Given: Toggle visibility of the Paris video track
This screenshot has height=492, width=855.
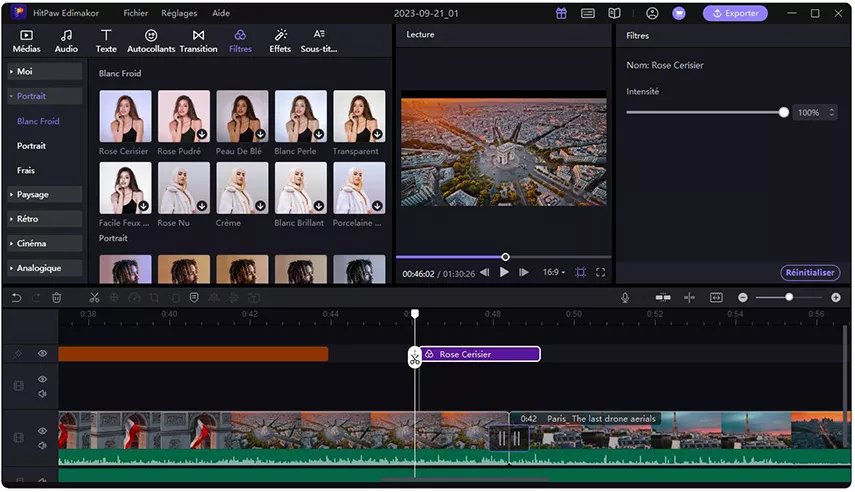Looking at the screenshot, I should (x=42, y=431).
